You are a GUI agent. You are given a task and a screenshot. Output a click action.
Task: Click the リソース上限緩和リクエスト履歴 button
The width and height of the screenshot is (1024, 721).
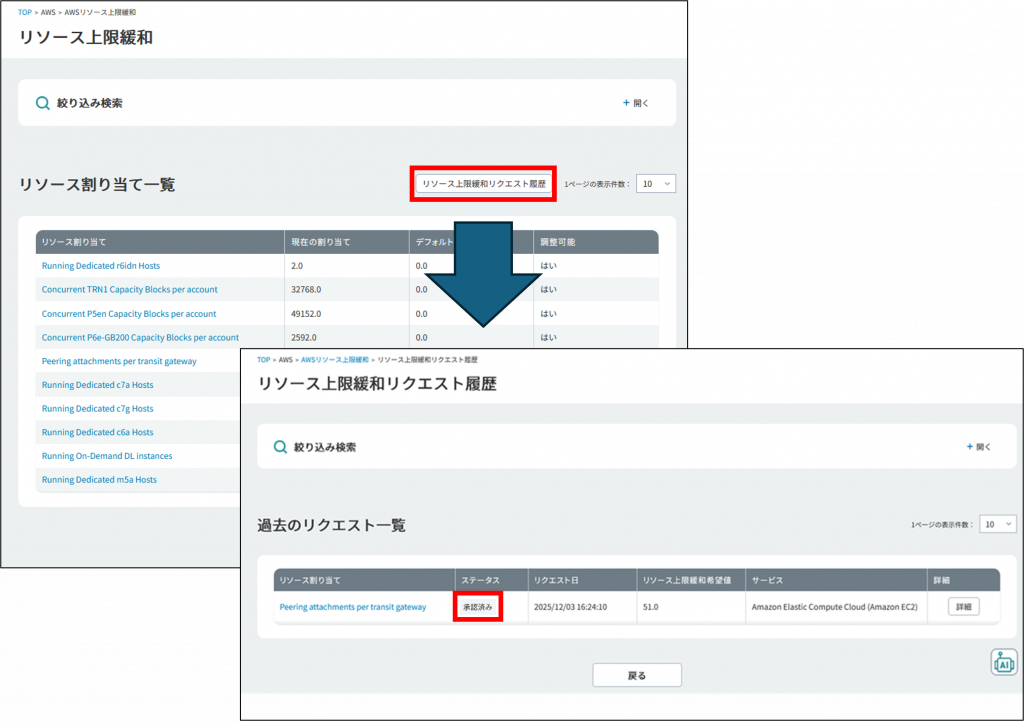coord(484,184)
